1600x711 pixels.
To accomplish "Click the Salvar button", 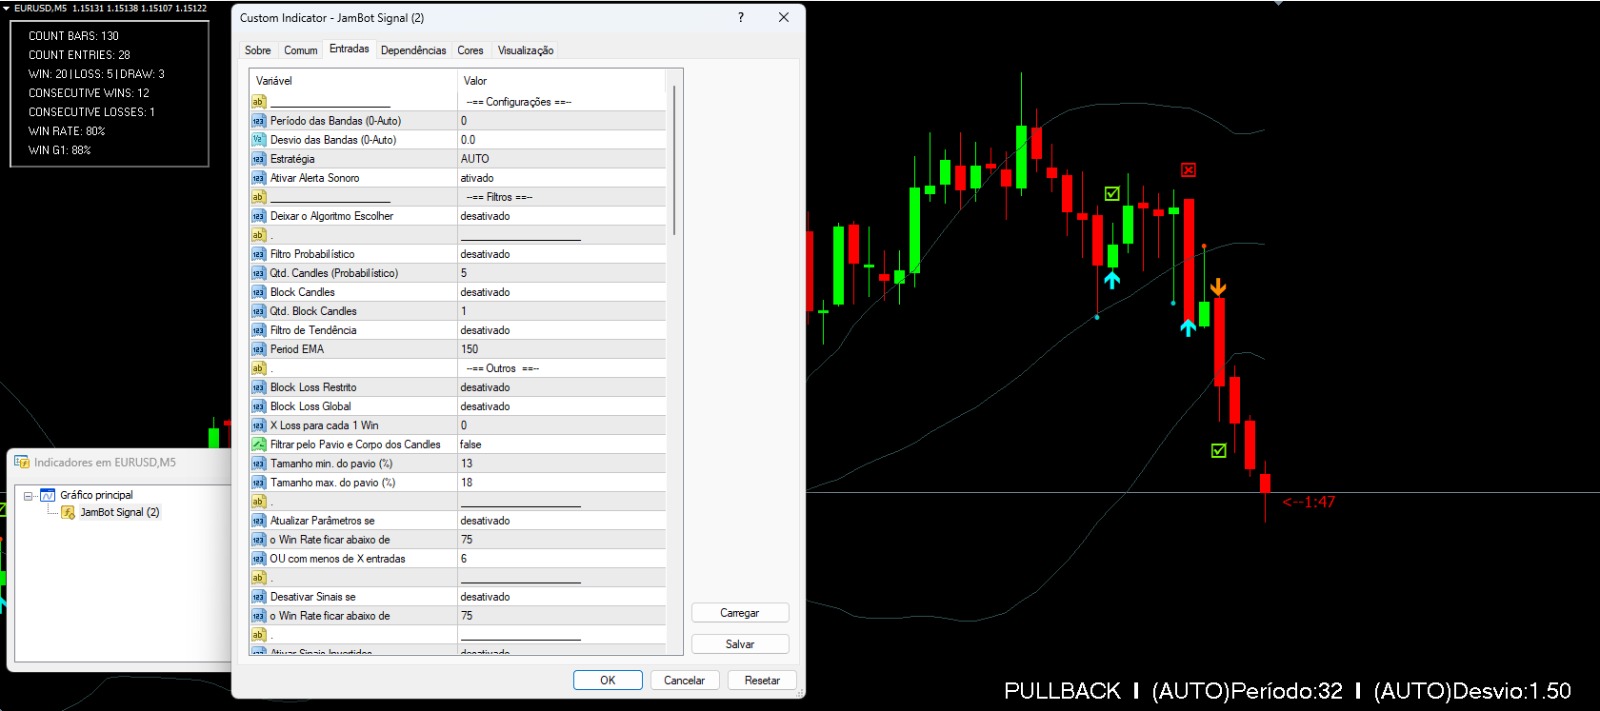I will 740,644.
